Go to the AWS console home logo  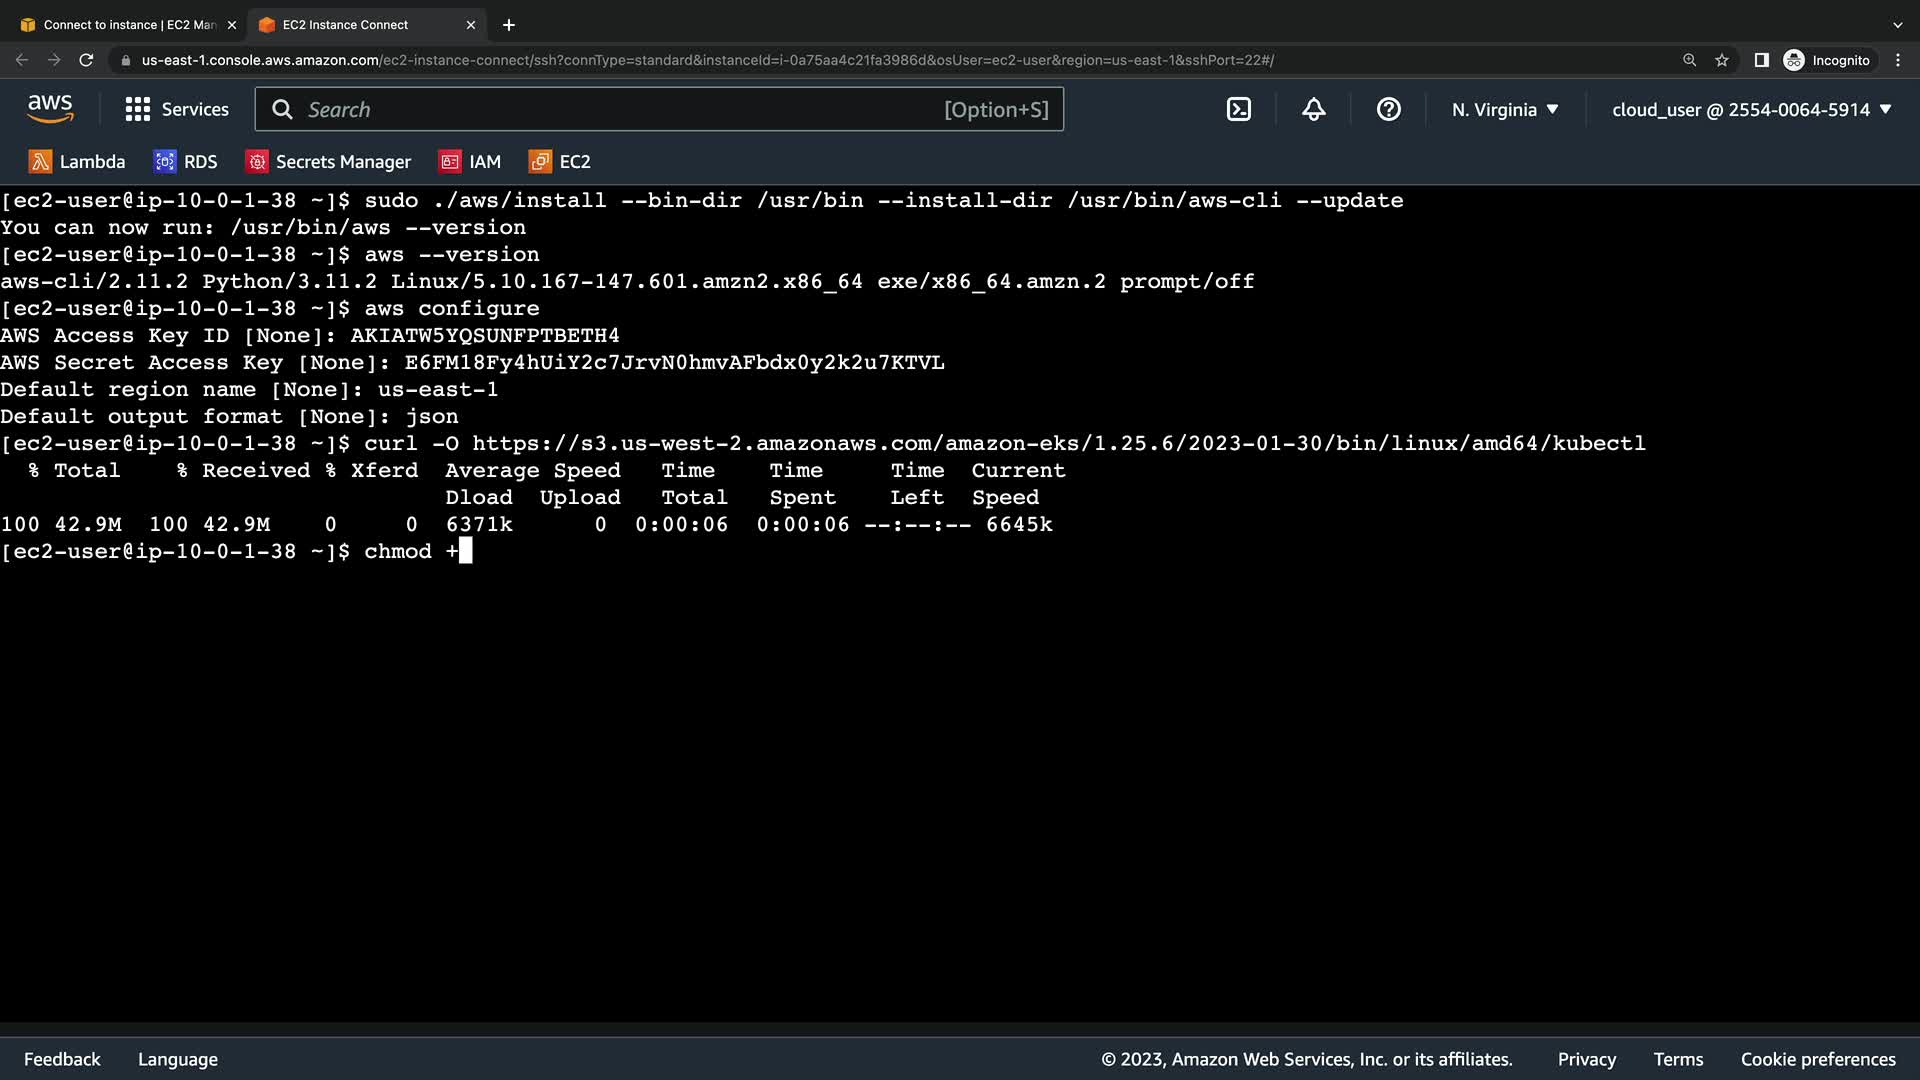point(50,109)
